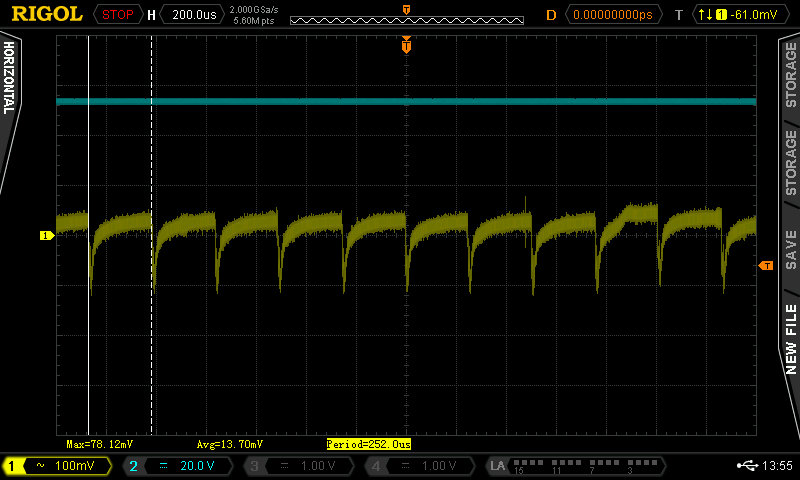Image resolution: width=800 pixels, height=480 pixels.
Task: Select the 200.0us horizontal timebase value
Action: point(194,14)
